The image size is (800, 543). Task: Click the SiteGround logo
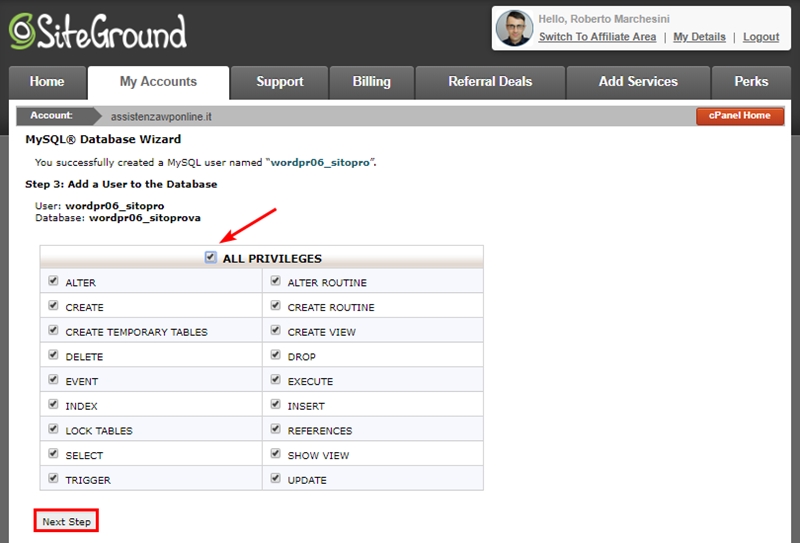(x=97, y=31)
